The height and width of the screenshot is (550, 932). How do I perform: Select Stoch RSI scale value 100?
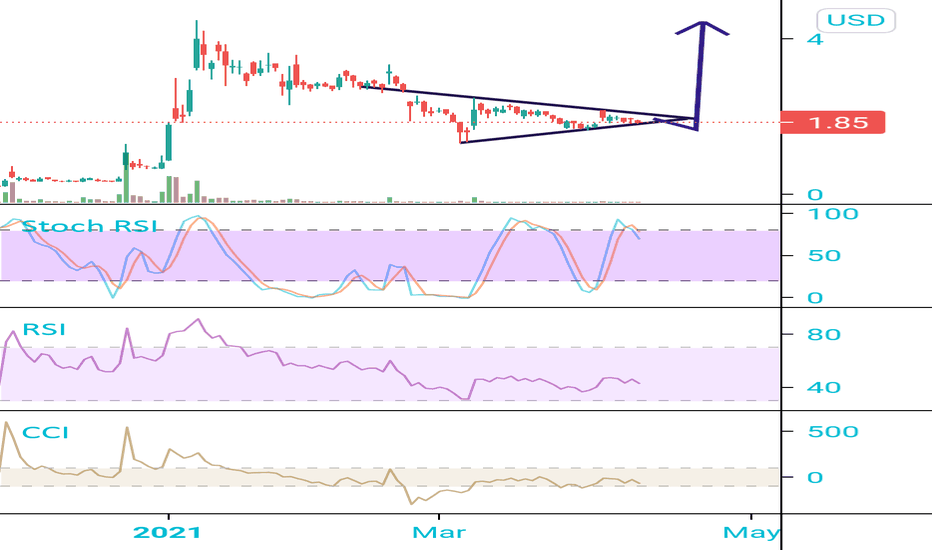click(x=833, y=213)
